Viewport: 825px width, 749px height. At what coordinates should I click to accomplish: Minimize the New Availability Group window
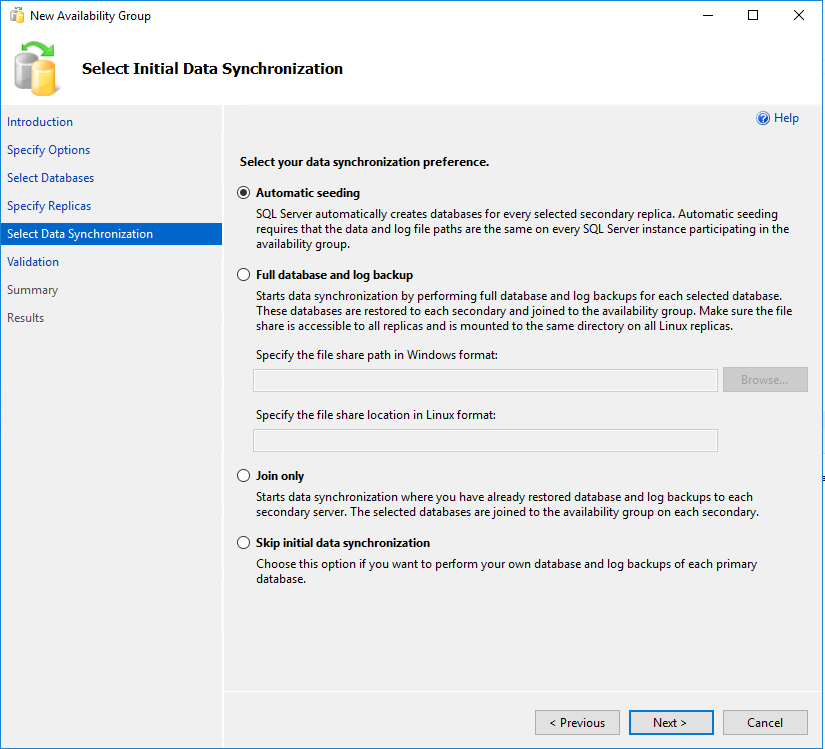click(x=708, y=15)
